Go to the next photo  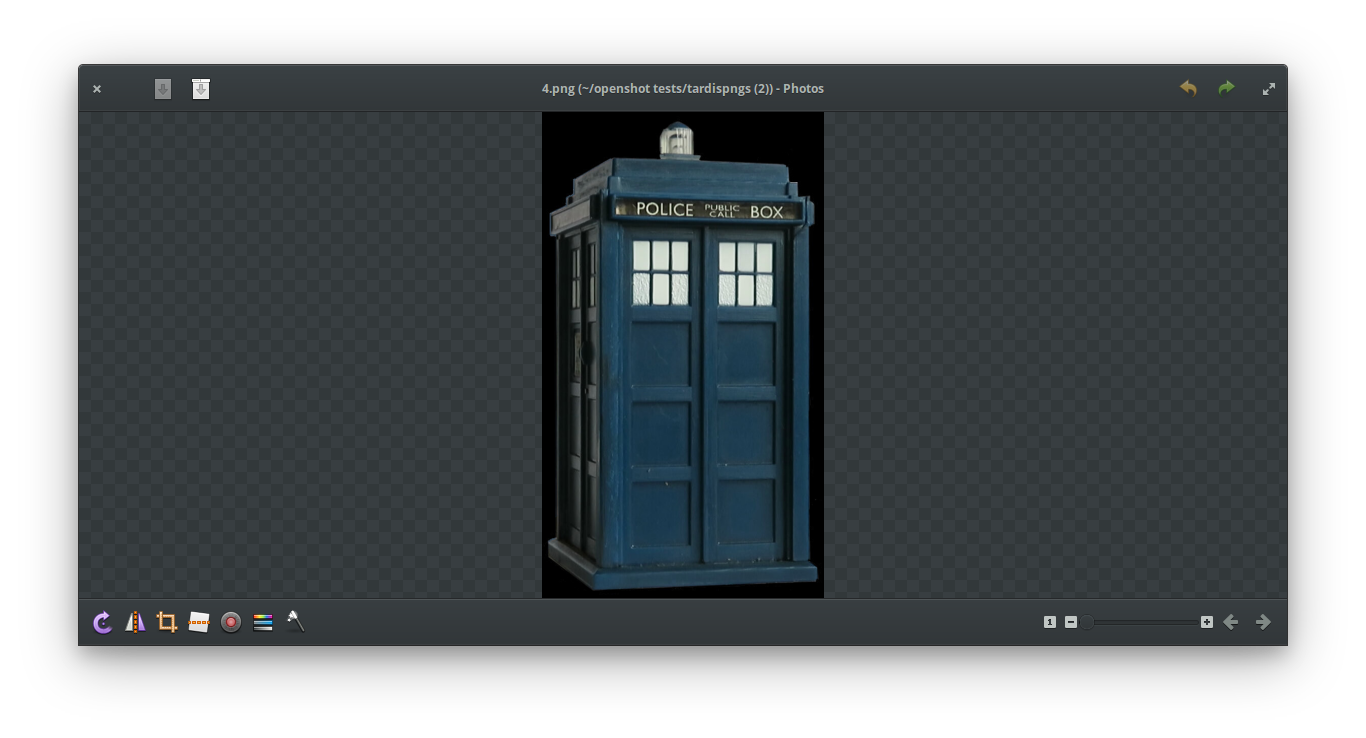(x=1263, y=622)
